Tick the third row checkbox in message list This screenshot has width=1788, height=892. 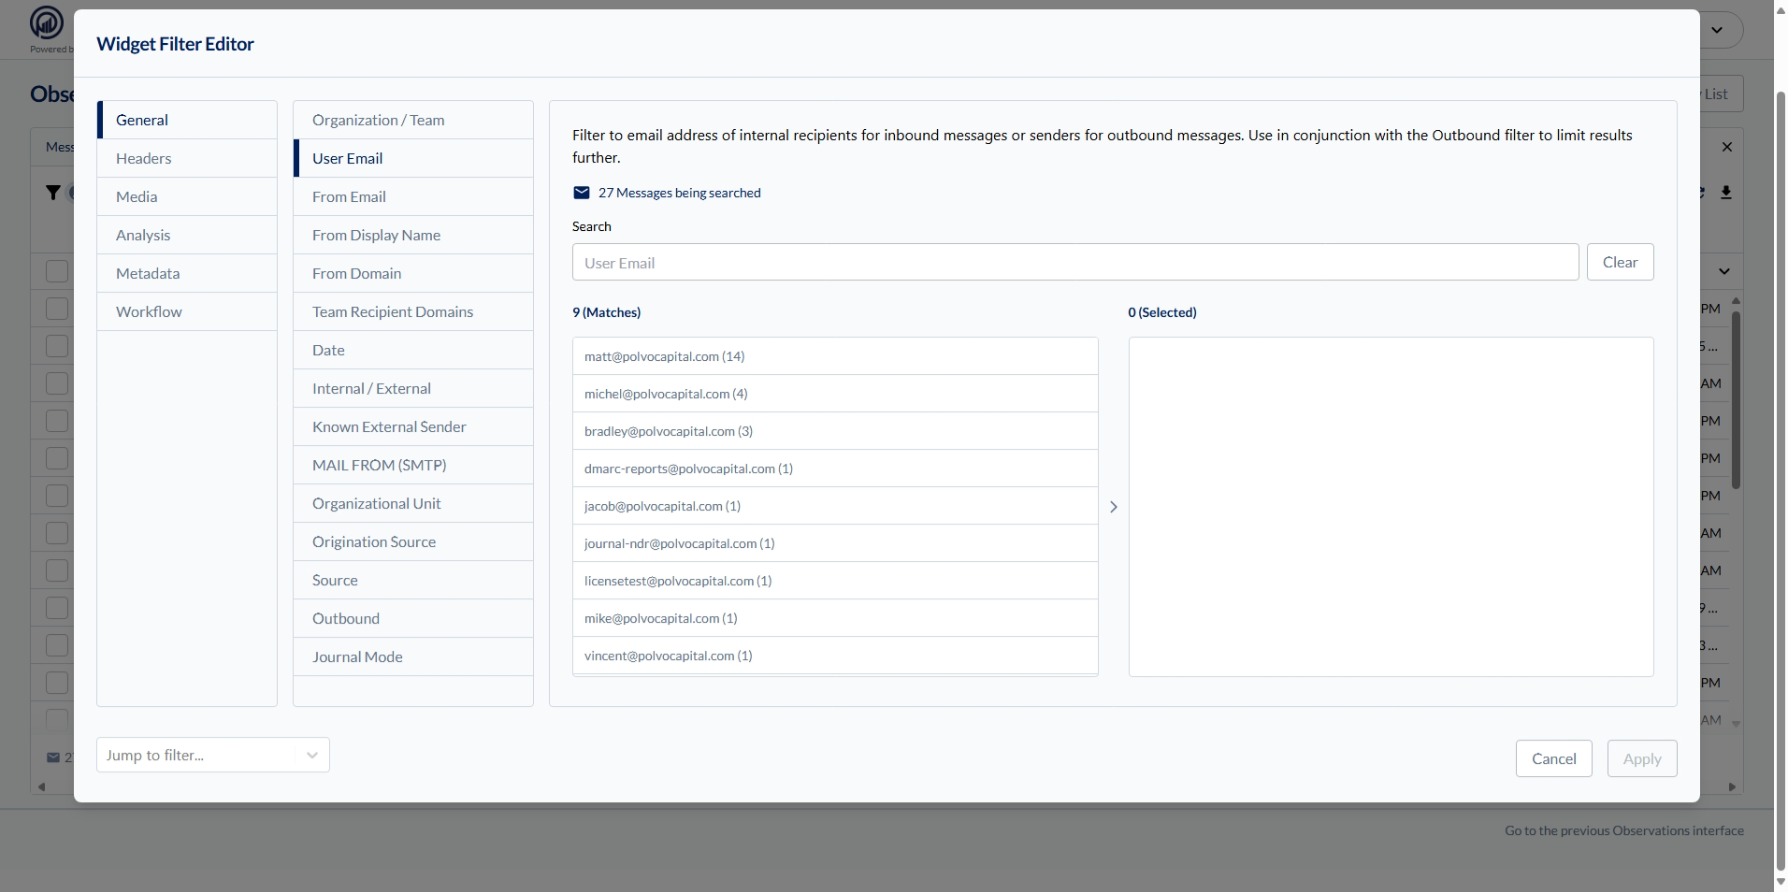tap(57, 346)
